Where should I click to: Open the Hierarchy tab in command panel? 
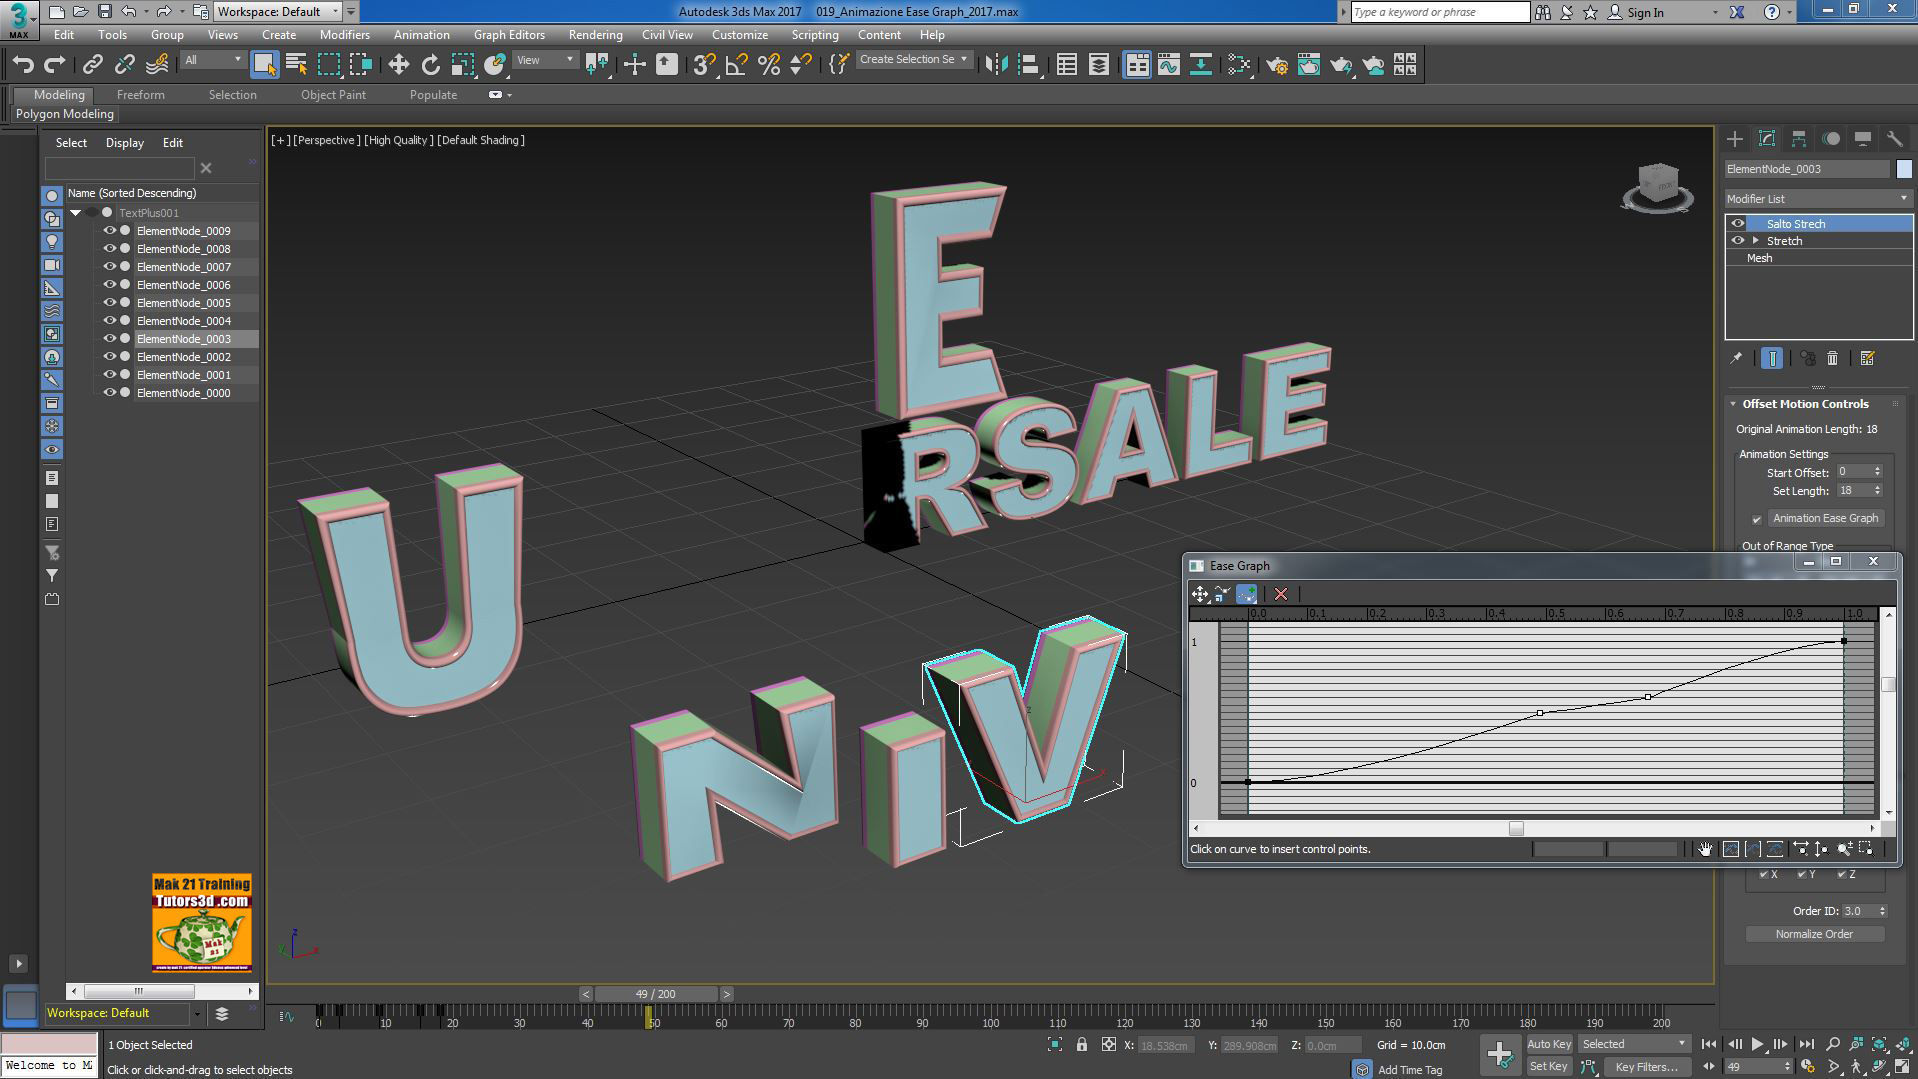[x=1799, y=139]
